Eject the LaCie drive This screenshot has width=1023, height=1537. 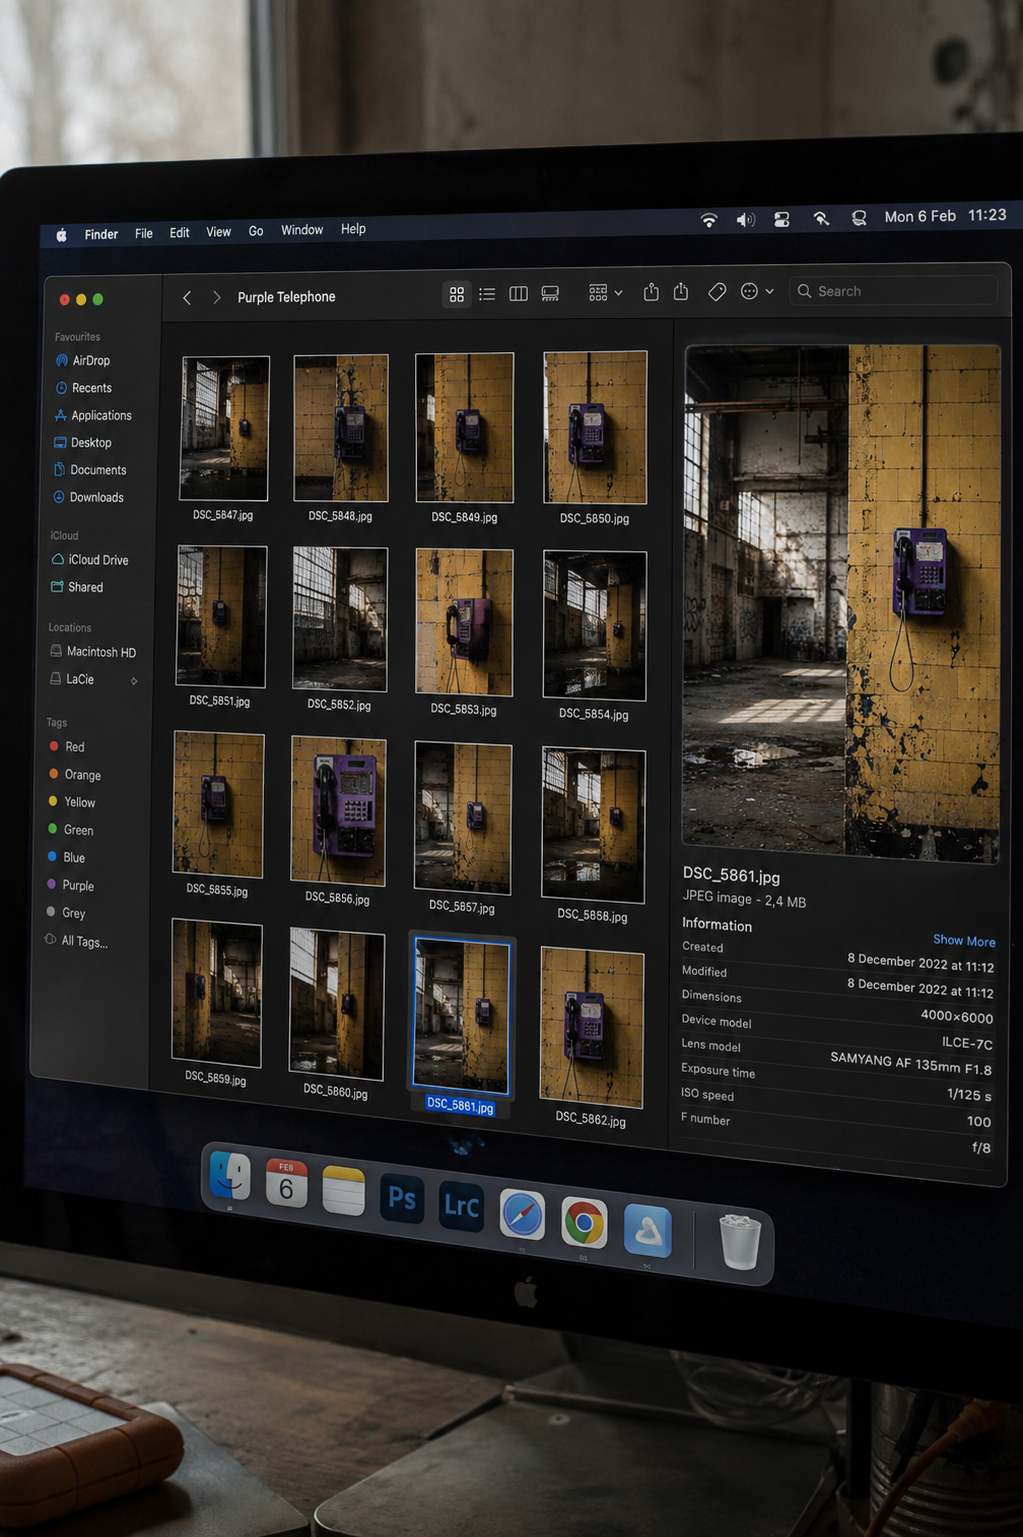pyautogui.click(x=134, y=681)
